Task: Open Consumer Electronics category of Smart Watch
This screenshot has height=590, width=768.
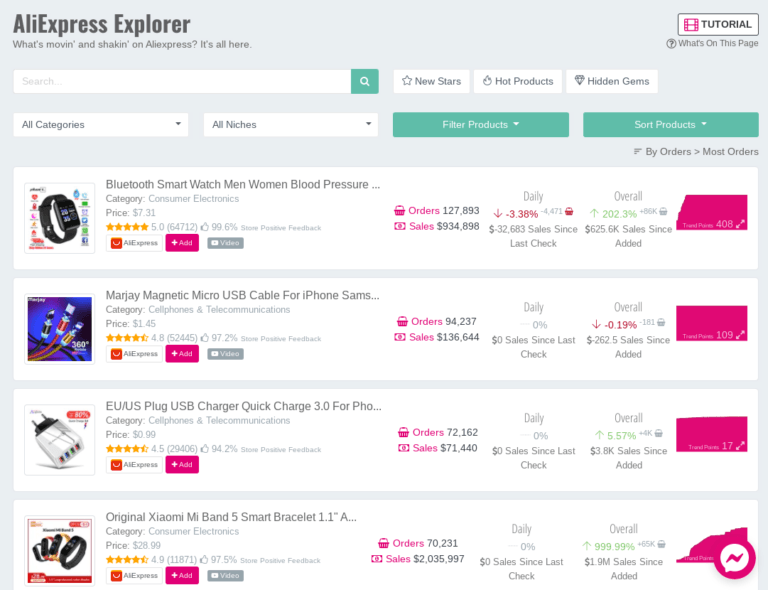Action: [193, 199]
